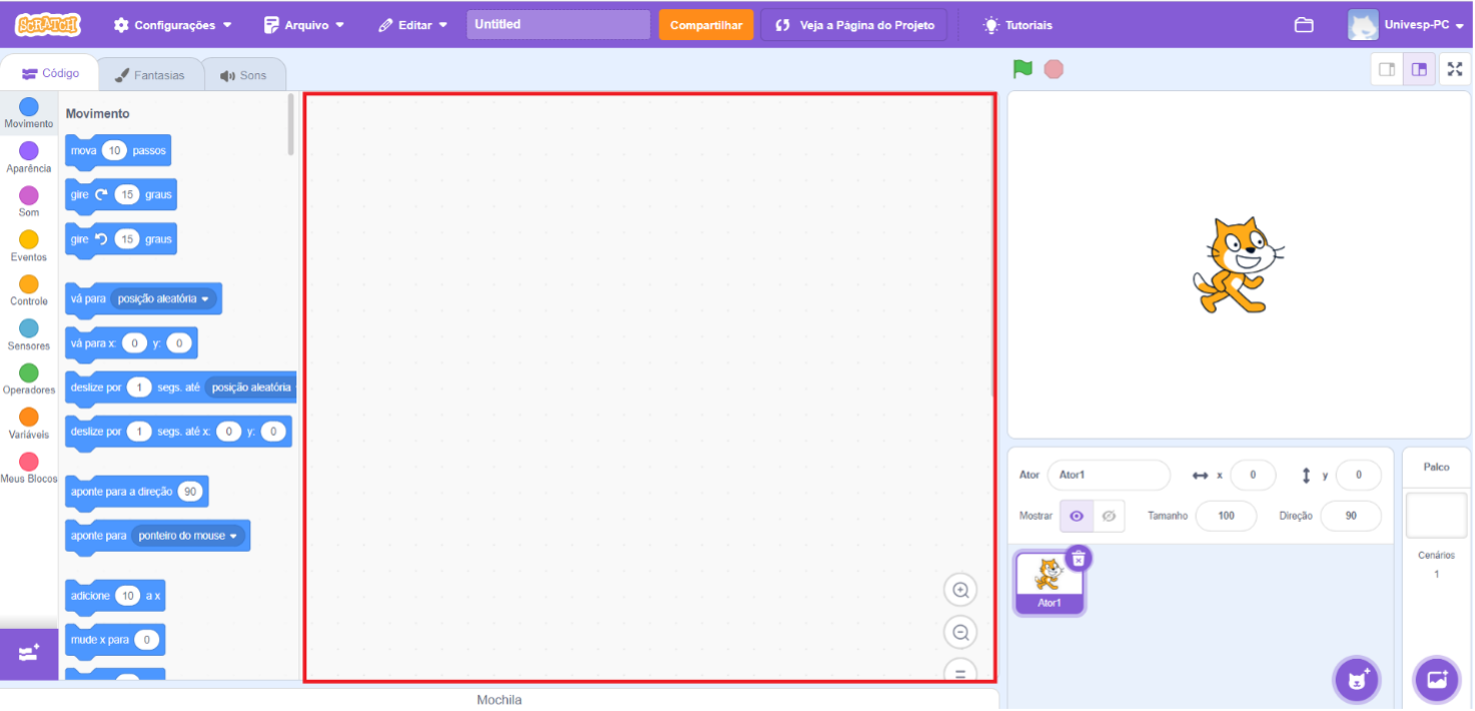Switch to large stage layout
The width and height of the screenshot is (1475, 711).
(x=1419, y=69)
